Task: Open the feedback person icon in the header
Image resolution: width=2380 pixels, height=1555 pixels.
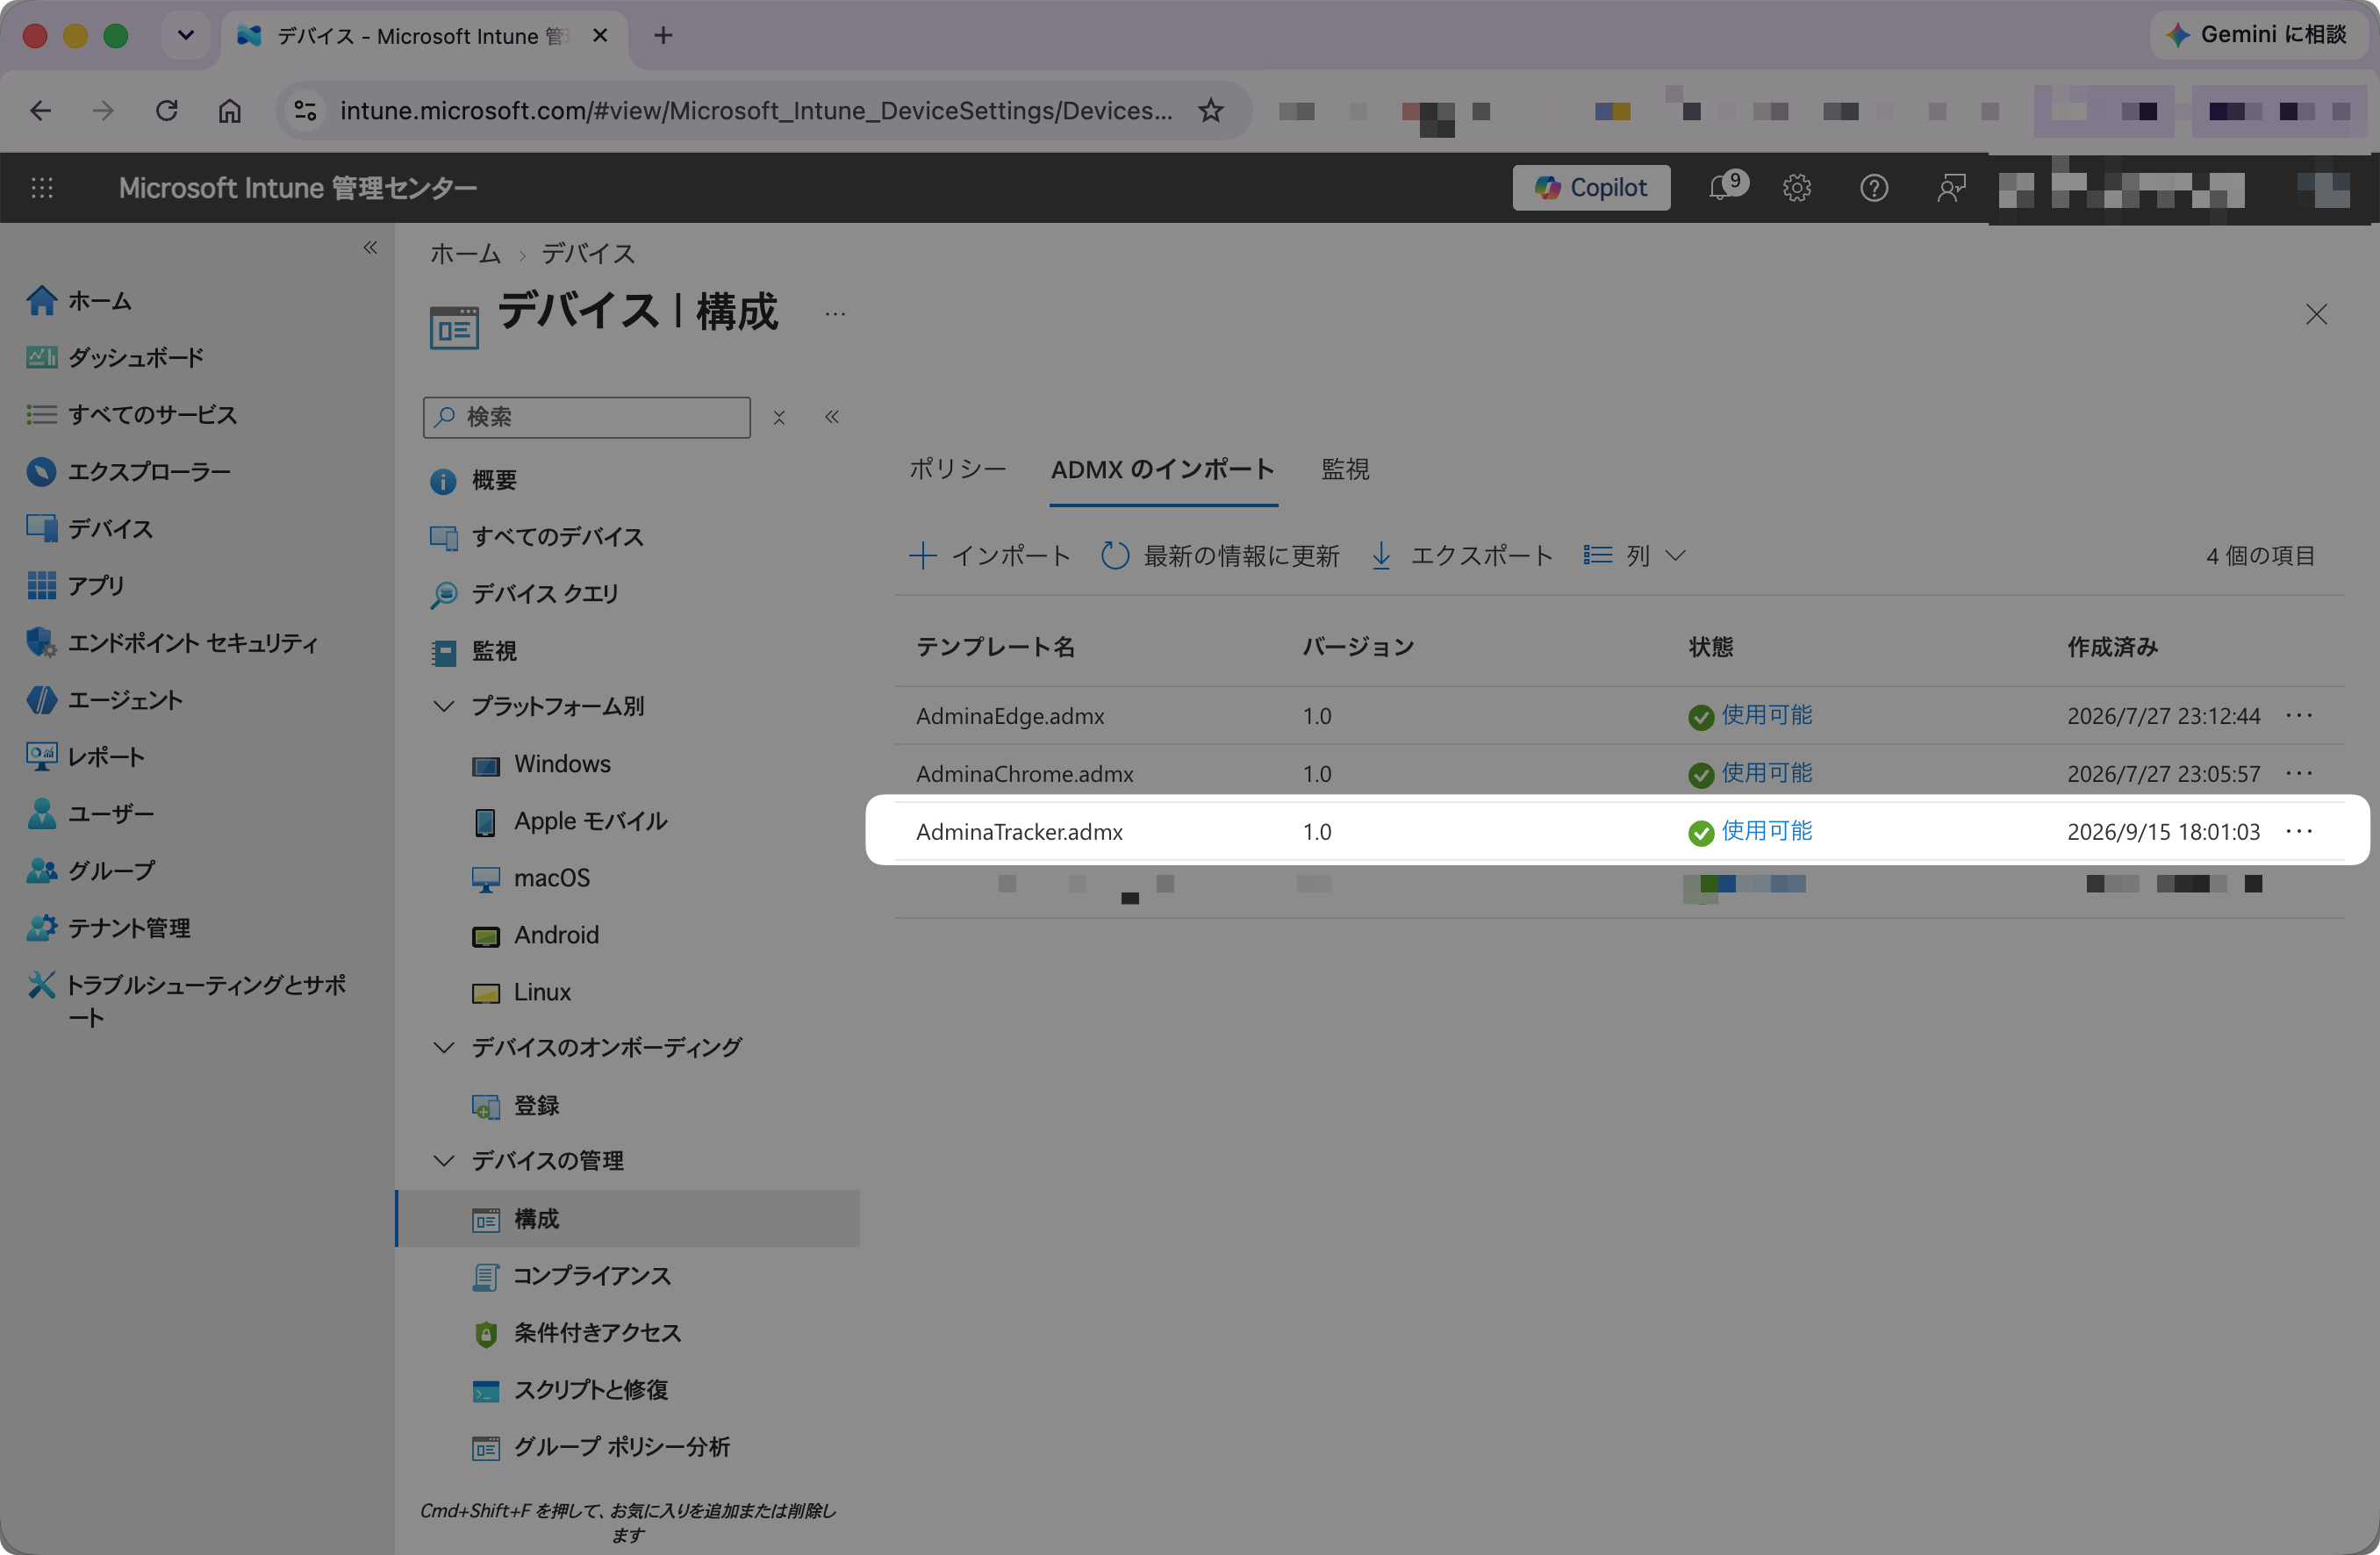Action: point(1951,188)
